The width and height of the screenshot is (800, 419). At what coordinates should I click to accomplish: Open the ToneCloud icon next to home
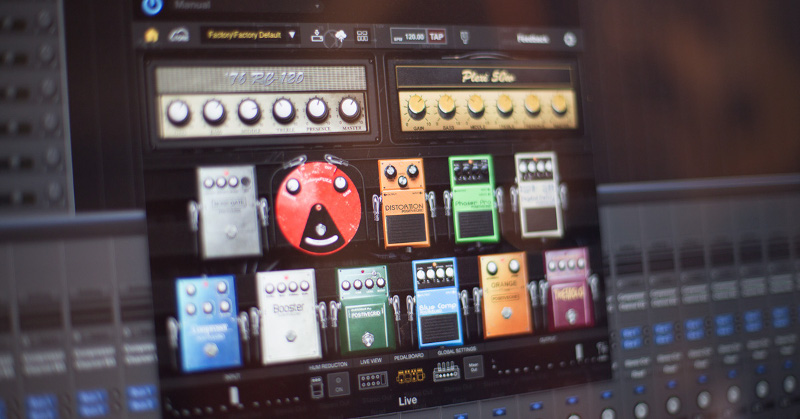(x=179, y=35)
